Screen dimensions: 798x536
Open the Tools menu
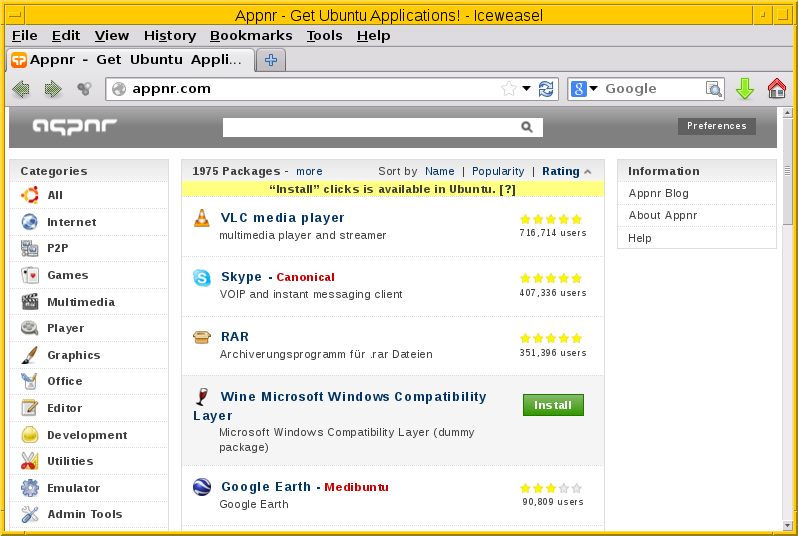click(x=324, y=36)
